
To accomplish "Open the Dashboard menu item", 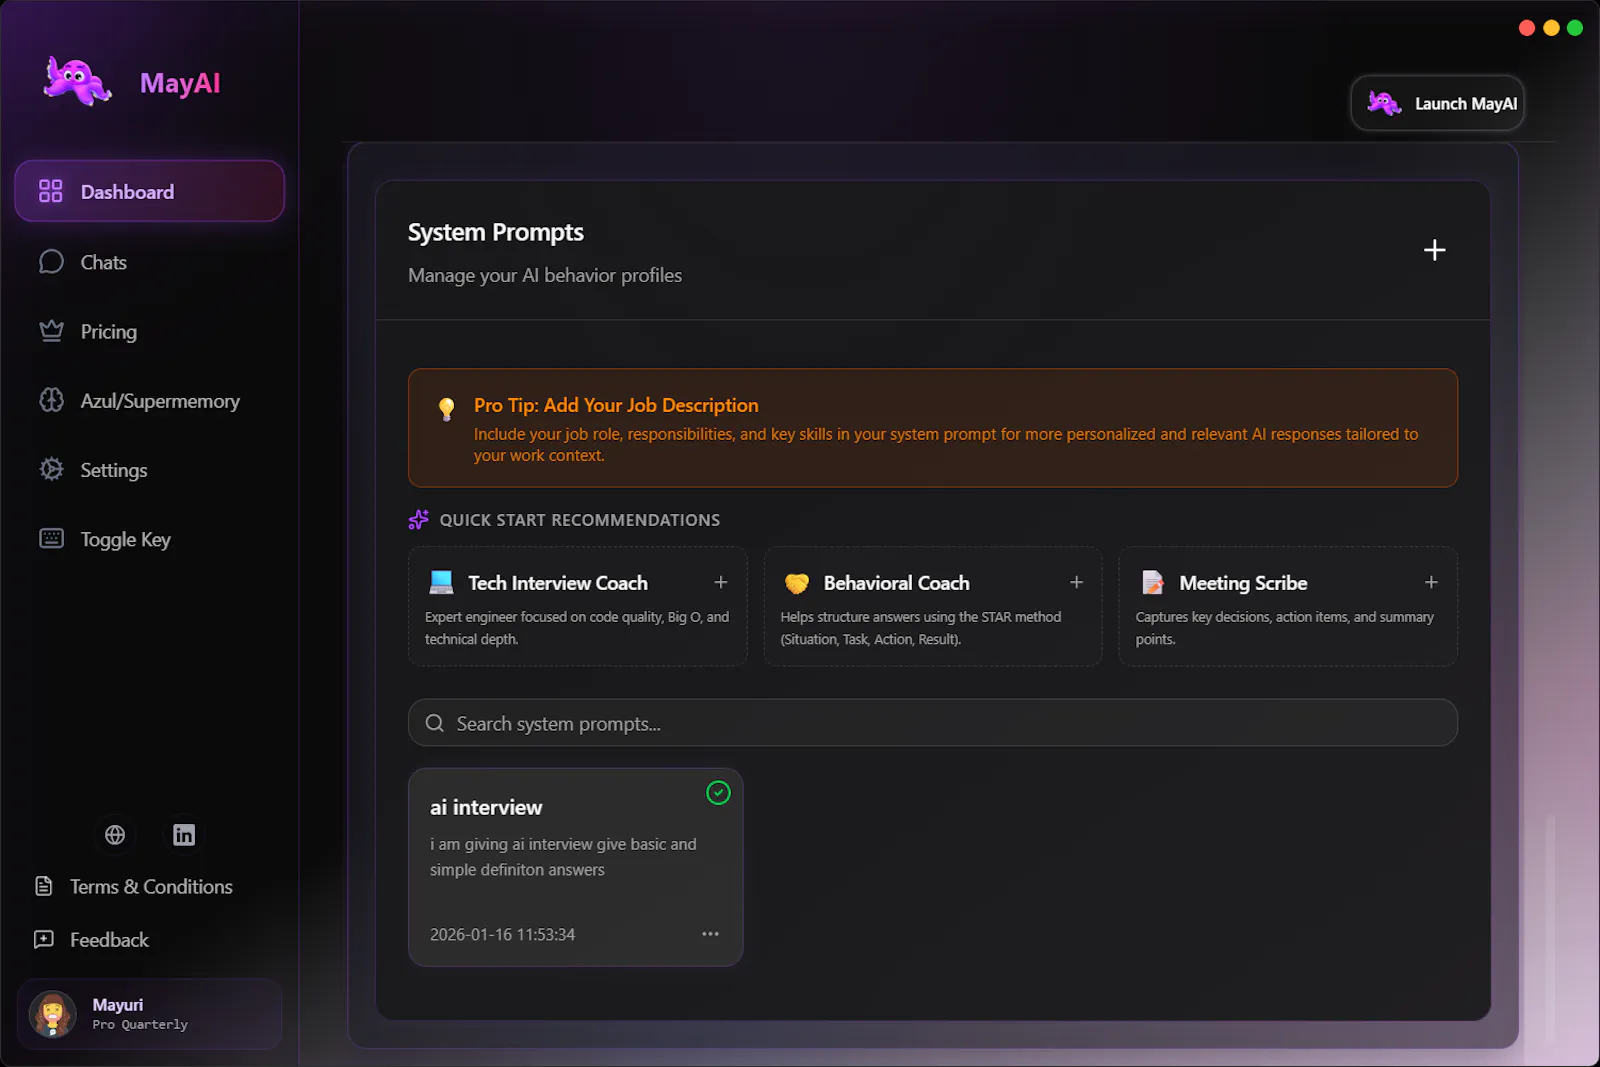I will pos(150,191).
